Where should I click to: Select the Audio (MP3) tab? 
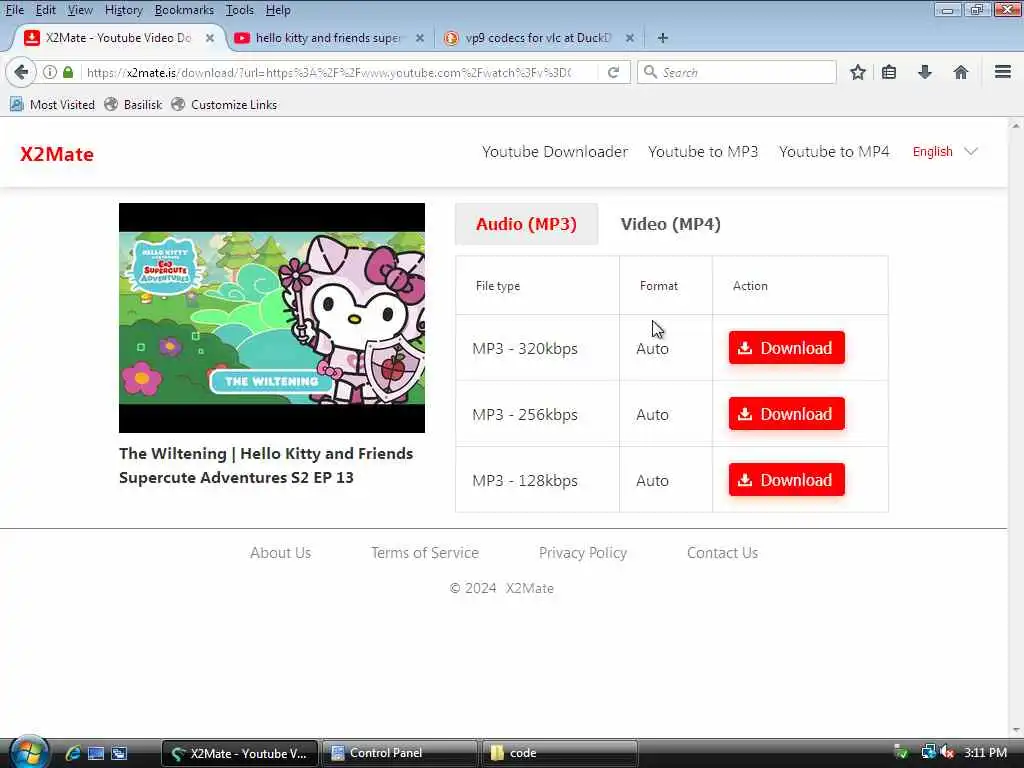pos(526,224)
